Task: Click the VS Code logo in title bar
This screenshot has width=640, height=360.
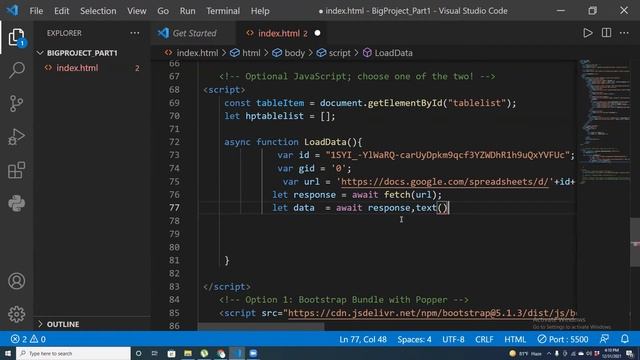Action: click(x=12, y=10)
